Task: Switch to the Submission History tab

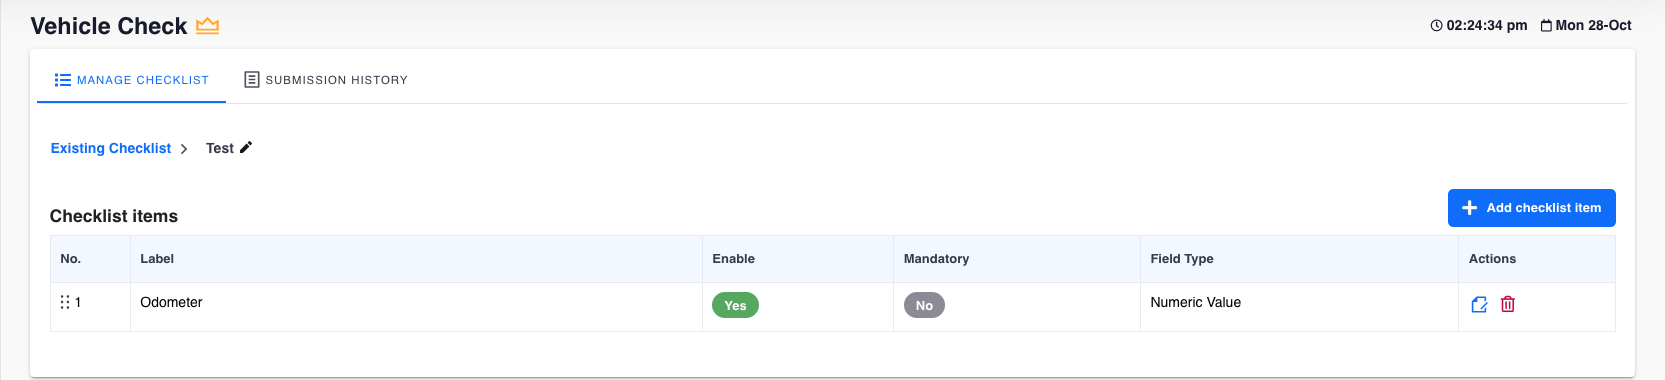Action: 326,80
